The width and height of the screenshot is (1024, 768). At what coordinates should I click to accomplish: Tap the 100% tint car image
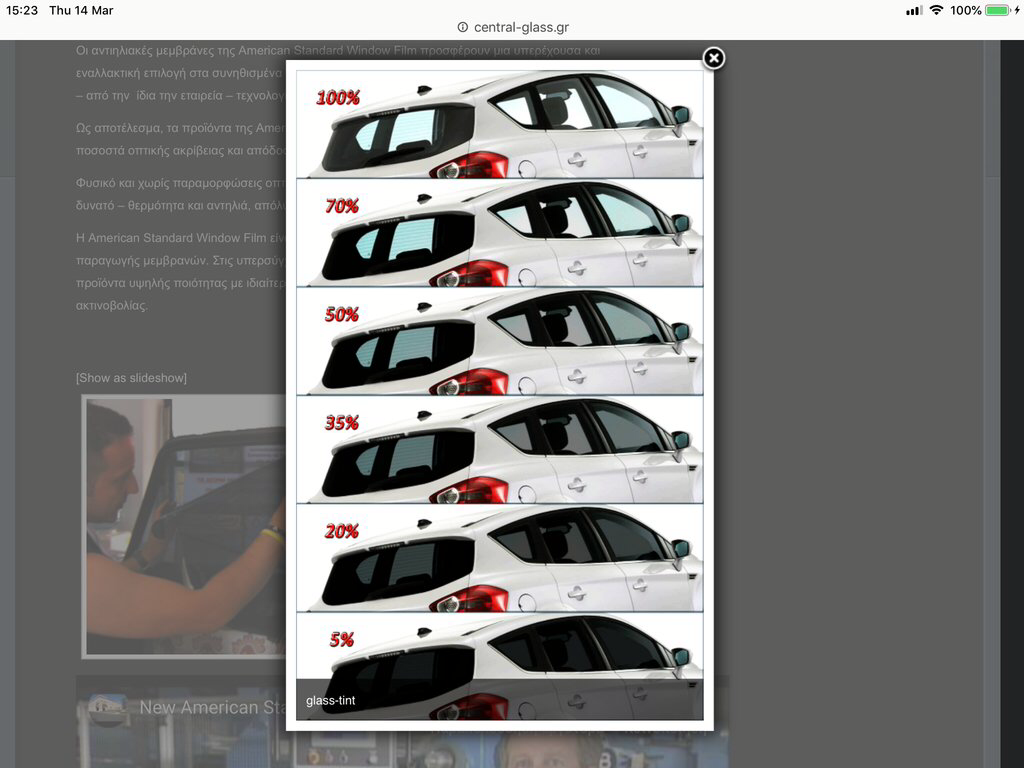[500, 124]
